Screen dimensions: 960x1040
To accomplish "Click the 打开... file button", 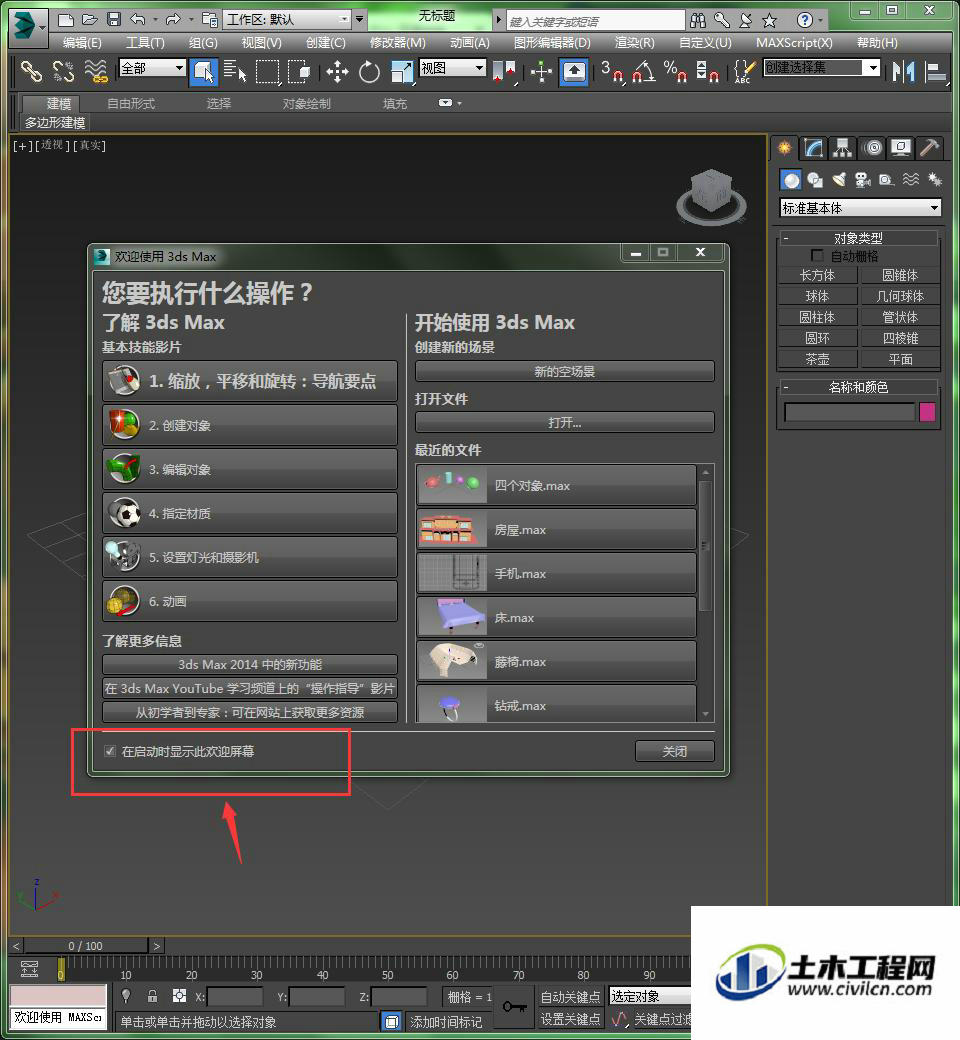I will tap(565, 422).
